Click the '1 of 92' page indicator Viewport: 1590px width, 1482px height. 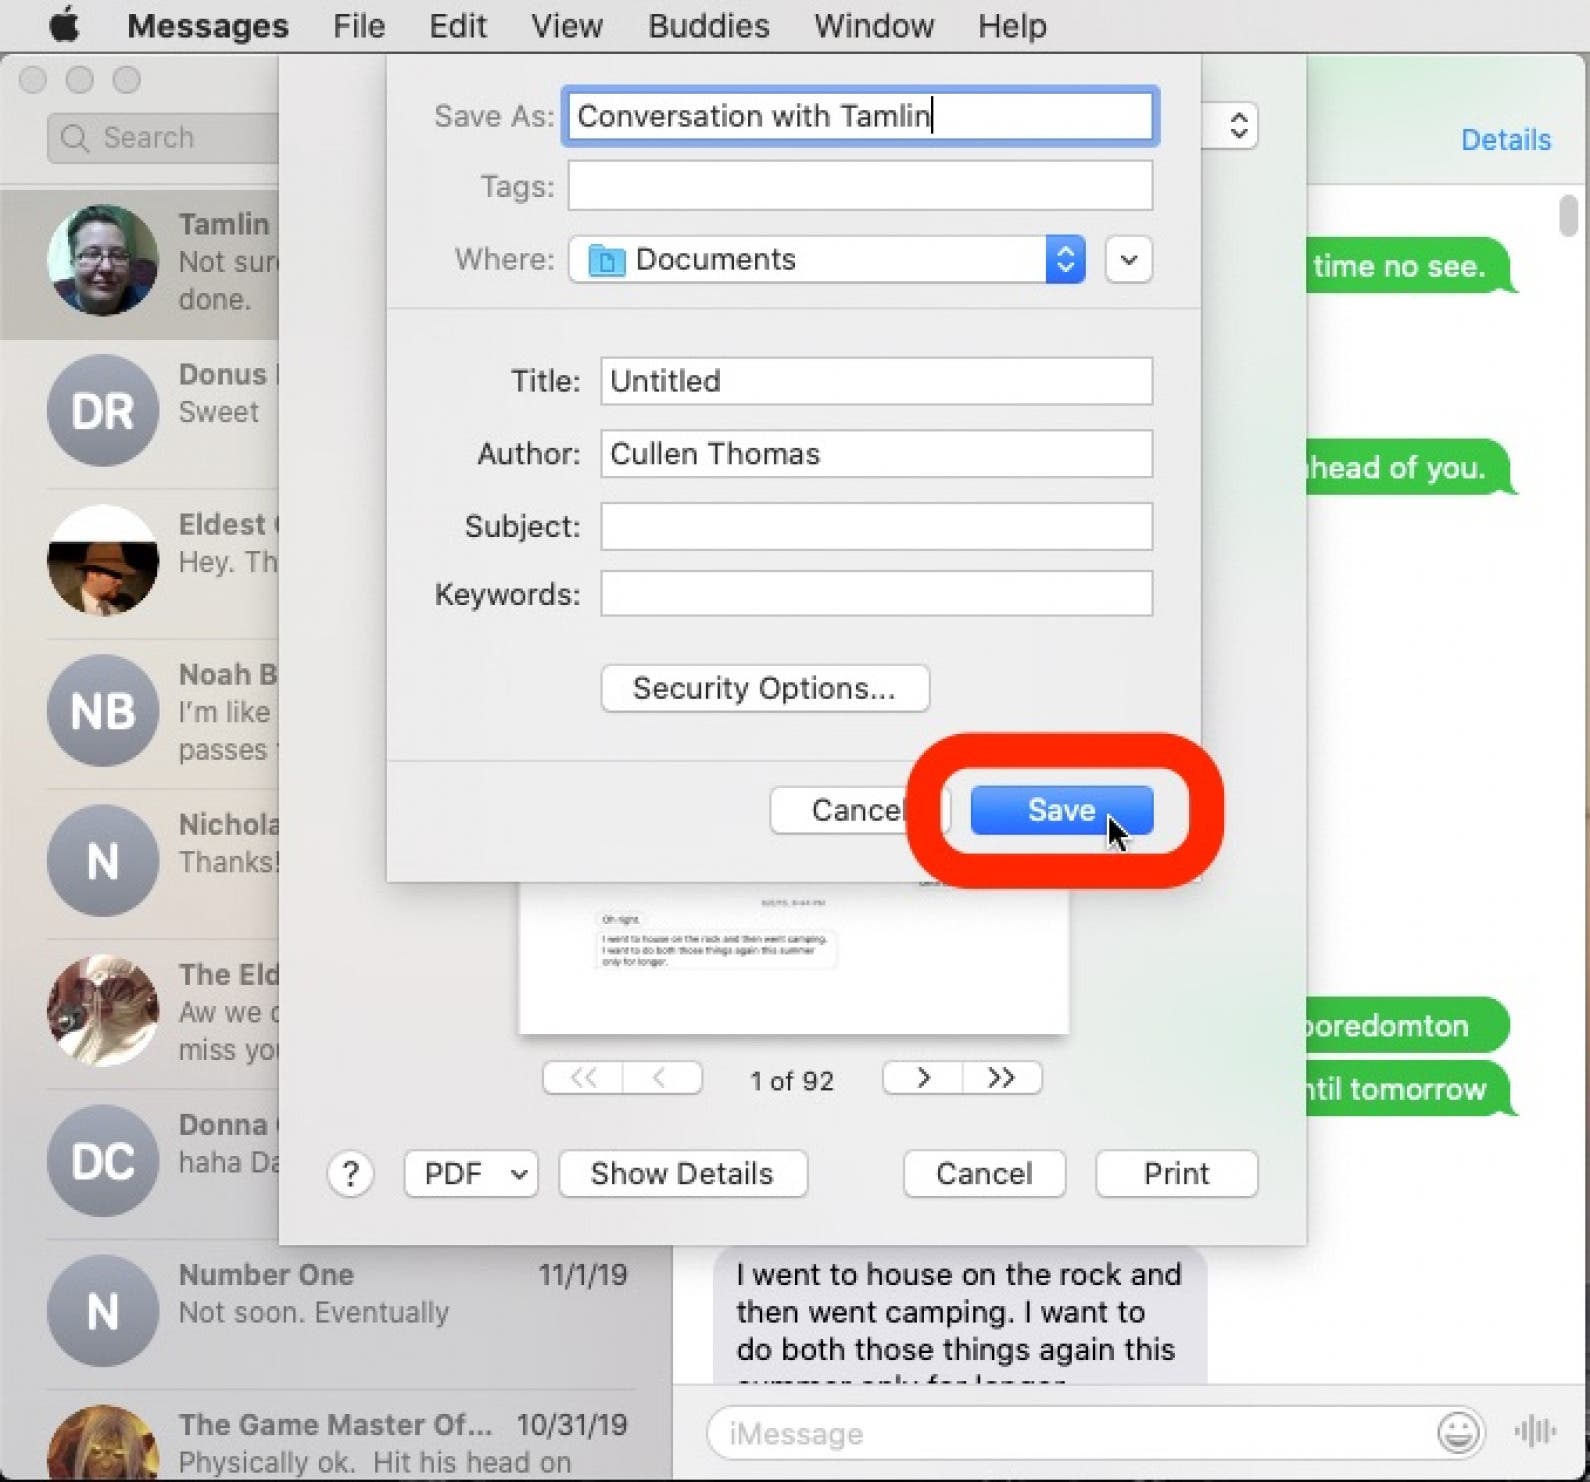pyautogui.click(x=792, y=1080)
